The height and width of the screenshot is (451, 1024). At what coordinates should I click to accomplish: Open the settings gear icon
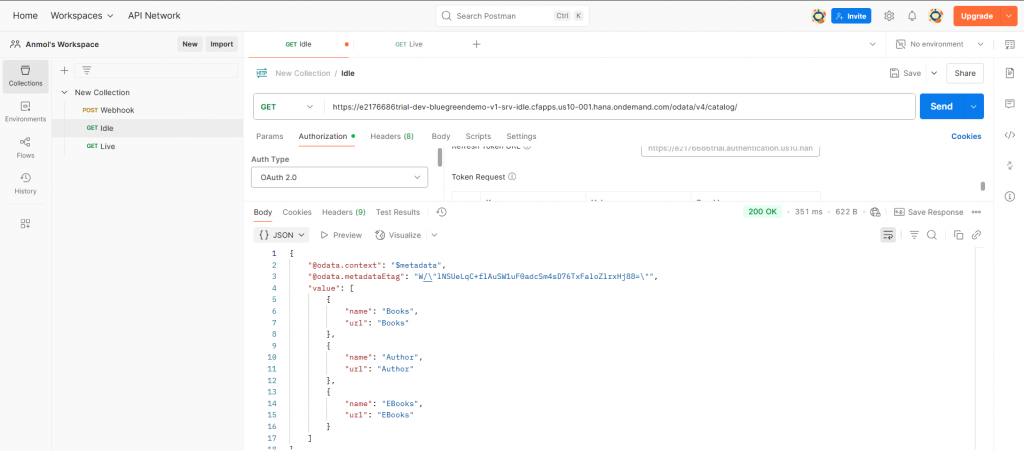click(x=889, y=16)
